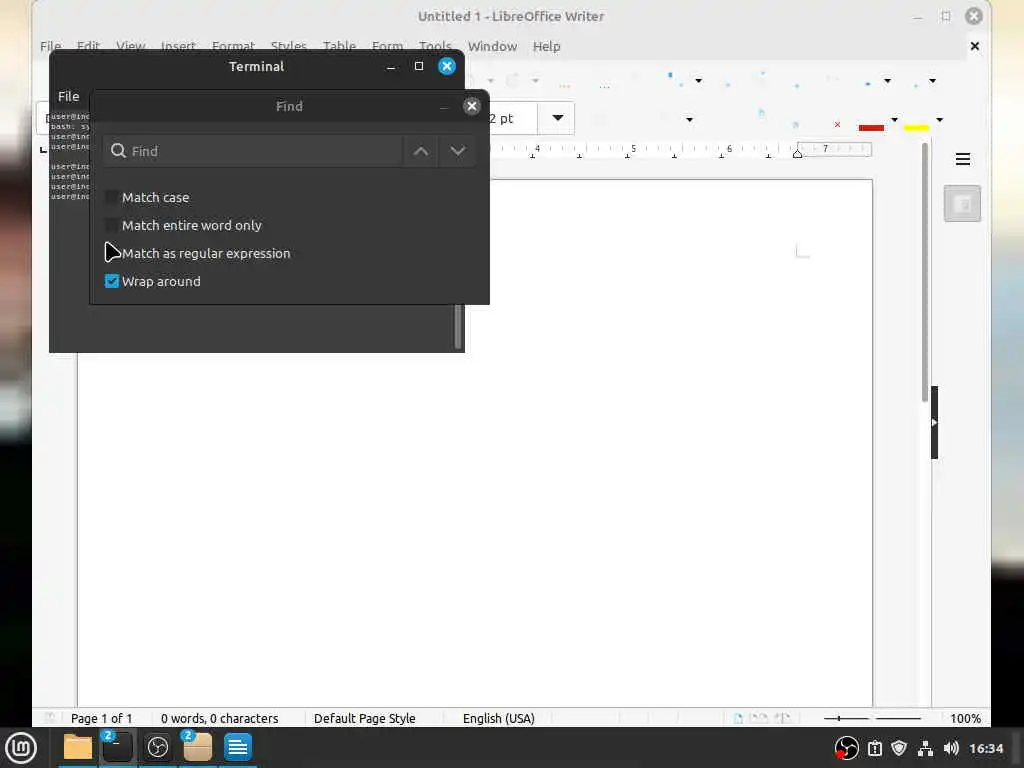Click the OBS recording tray icon
Screen dimensions: 1024x768
[x=846, y=748]
